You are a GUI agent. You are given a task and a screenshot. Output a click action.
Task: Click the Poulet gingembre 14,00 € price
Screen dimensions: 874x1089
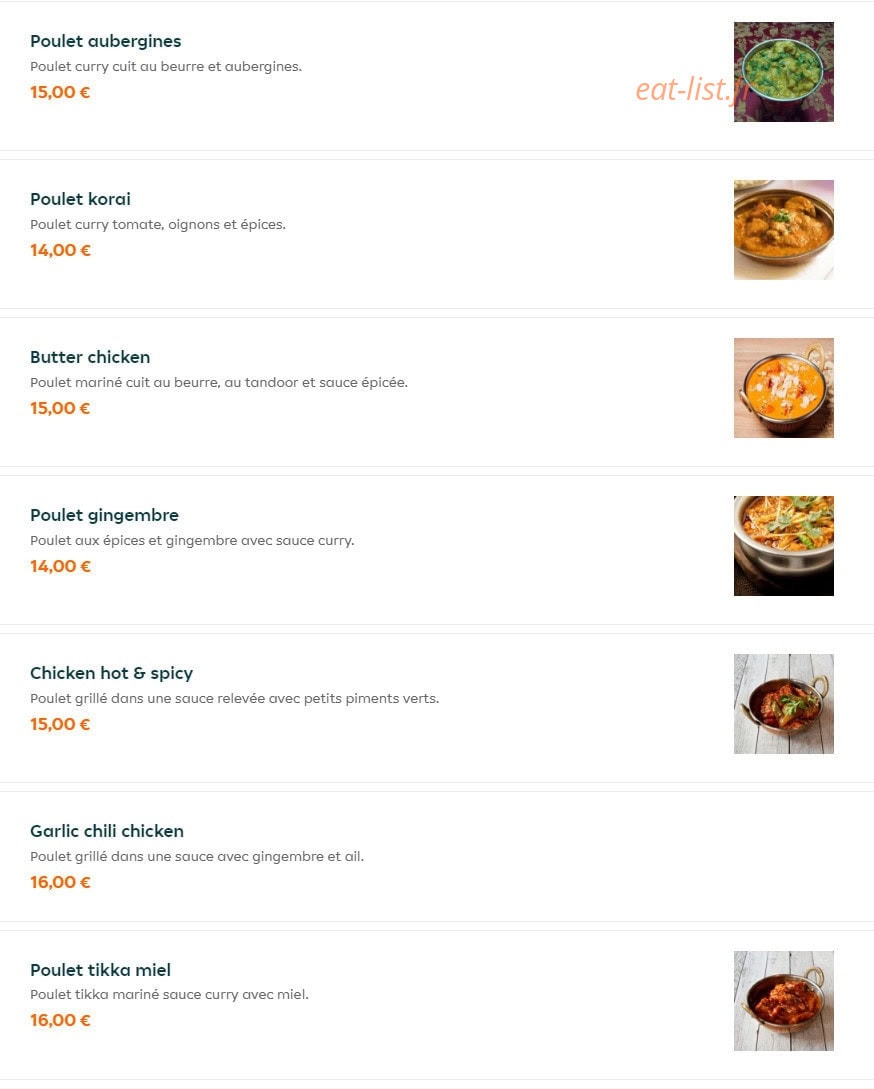60,566
